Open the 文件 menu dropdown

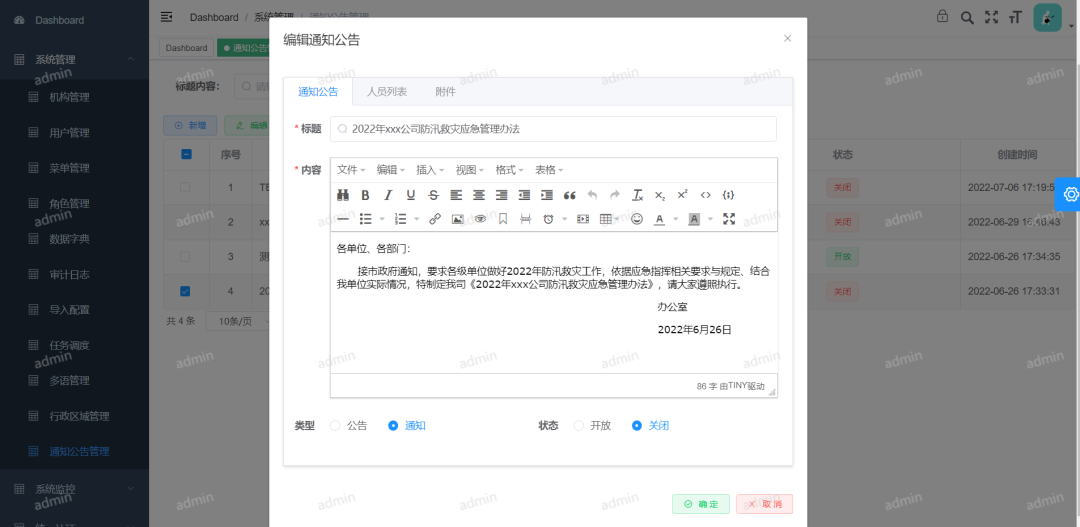350,170
